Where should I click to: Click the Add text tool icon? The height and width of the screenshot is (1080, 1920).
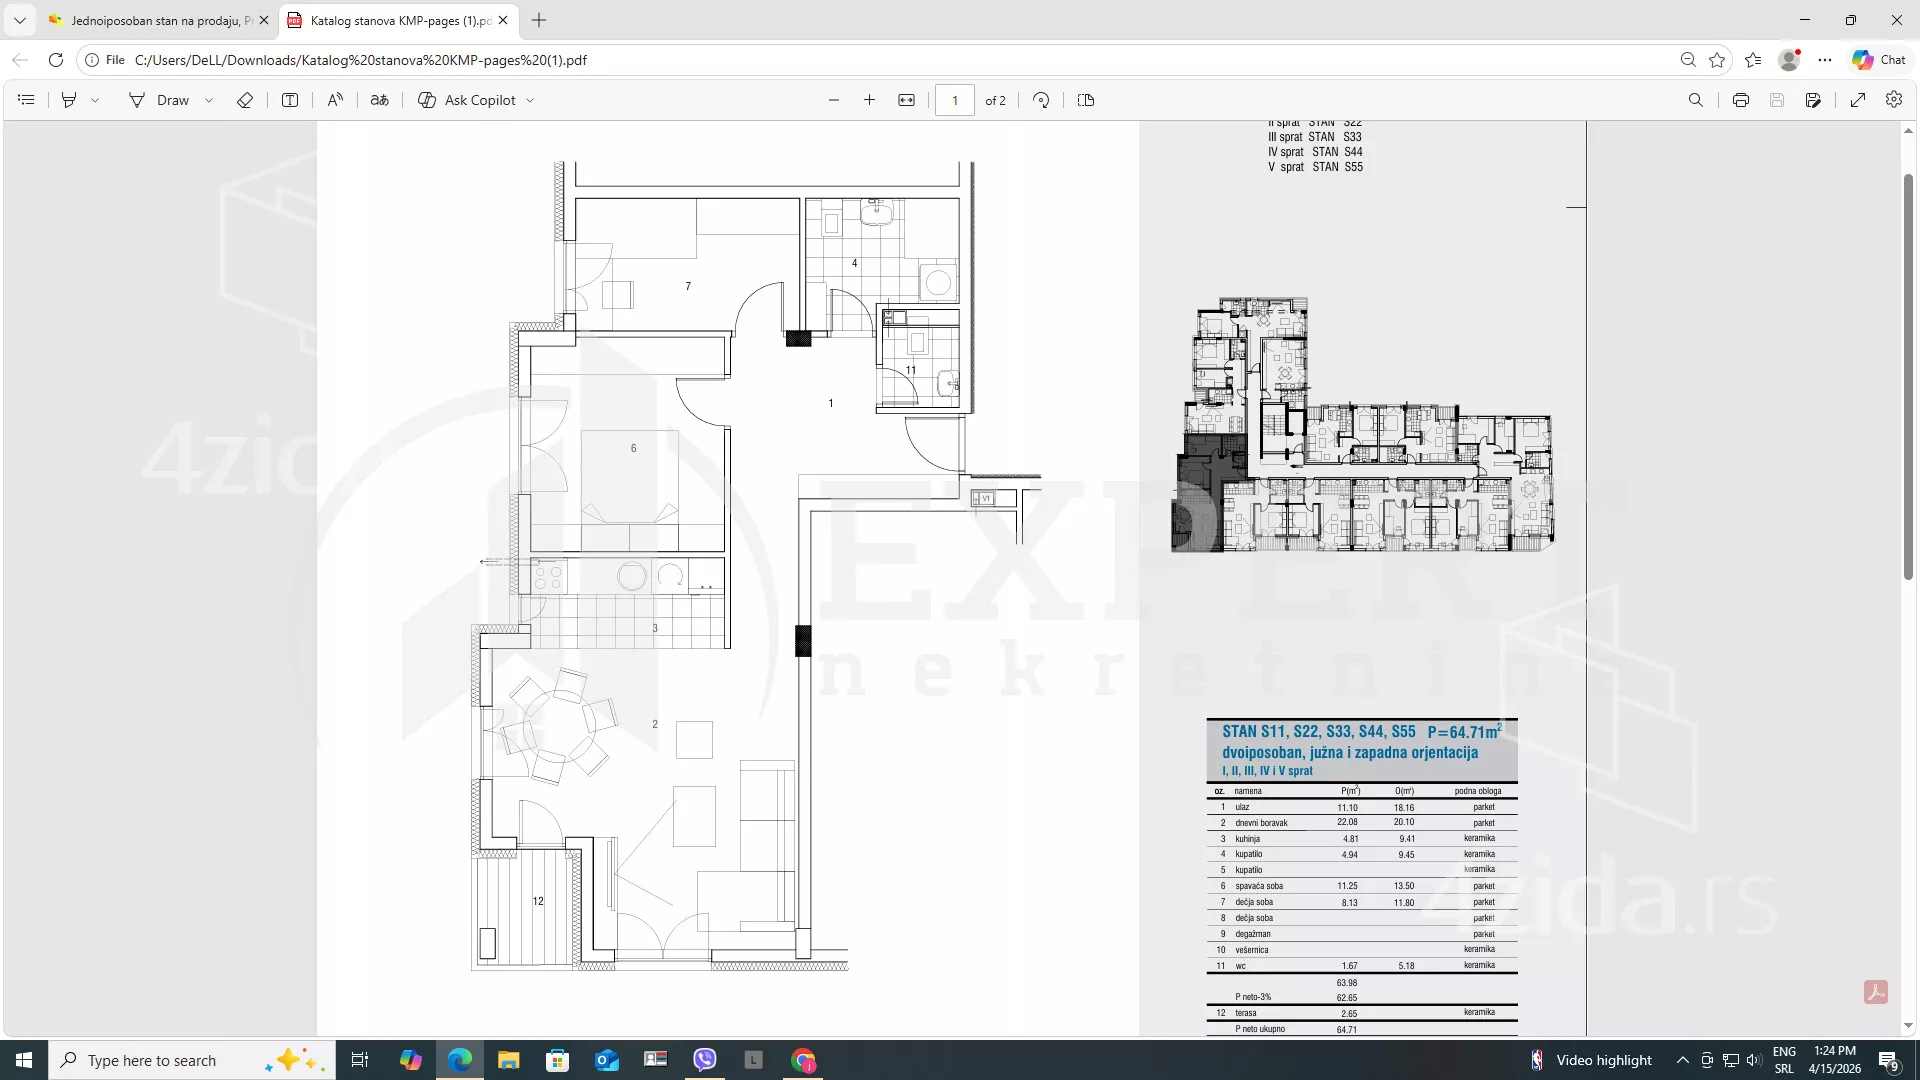tap(290, 100)
